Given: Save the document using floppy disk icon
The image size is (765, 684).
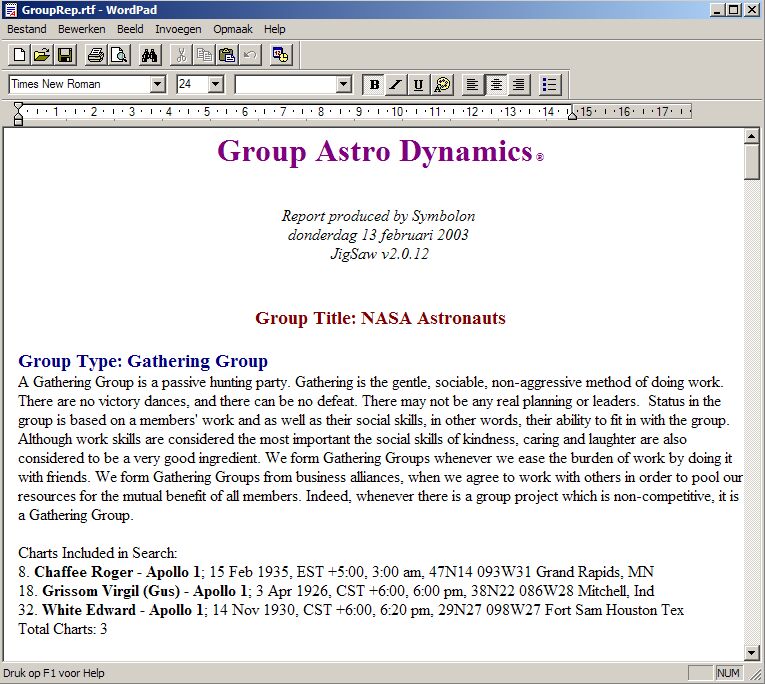Looking at the screenshot, I should tap(64, 55).
